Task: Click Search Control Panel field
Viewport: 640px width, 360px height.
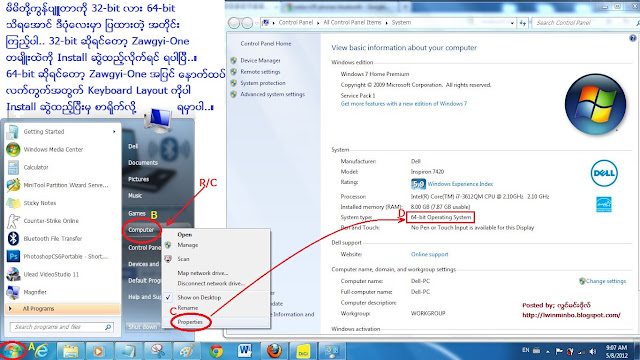Action: click(584, 23)
